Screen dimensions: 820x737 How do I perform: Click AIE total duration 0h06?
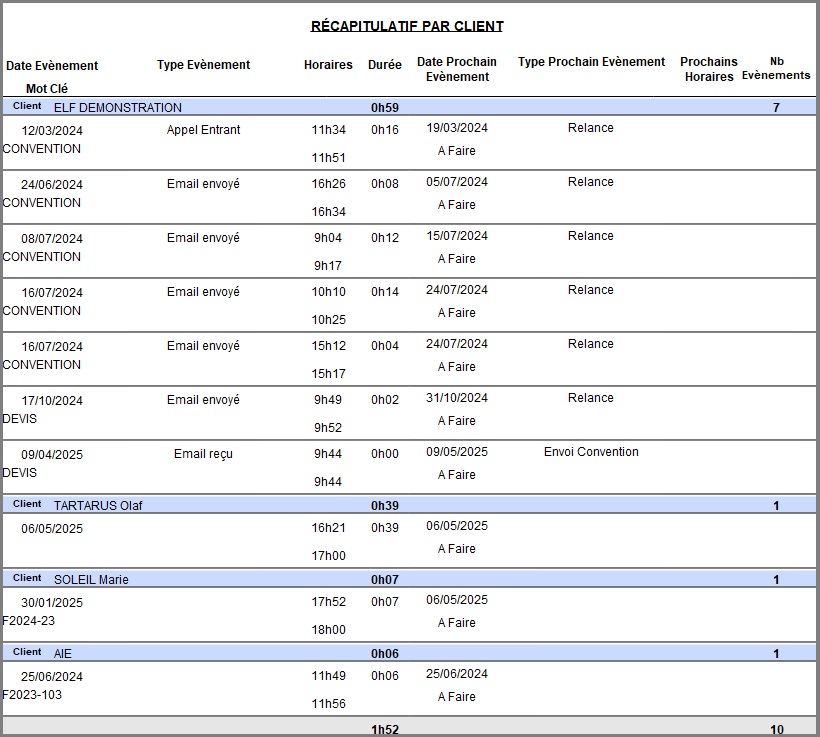click(385, 653)
